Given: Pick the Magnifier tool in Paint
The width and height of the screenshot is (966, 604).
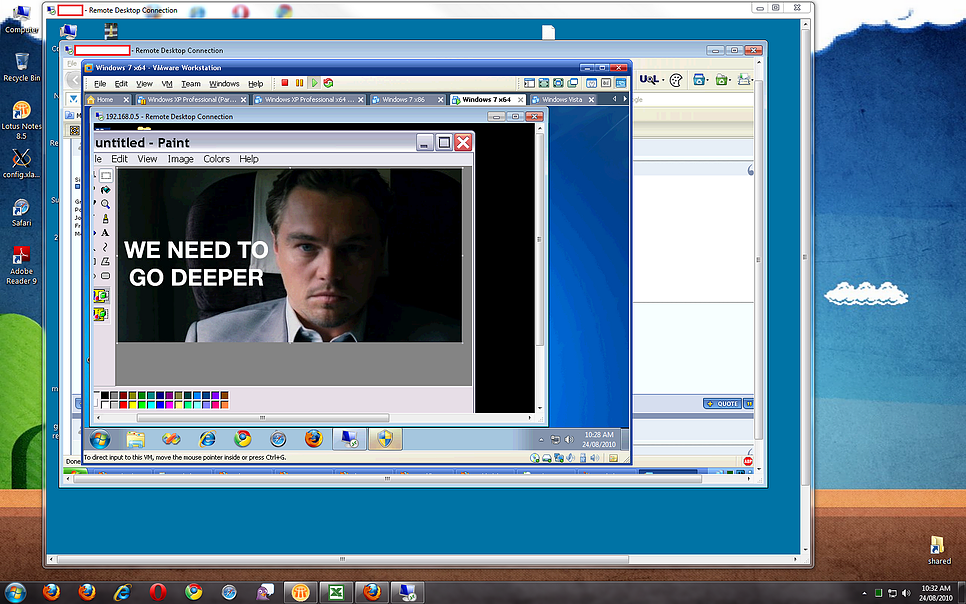Looking at the screenshot, I should tap(105, 204).
